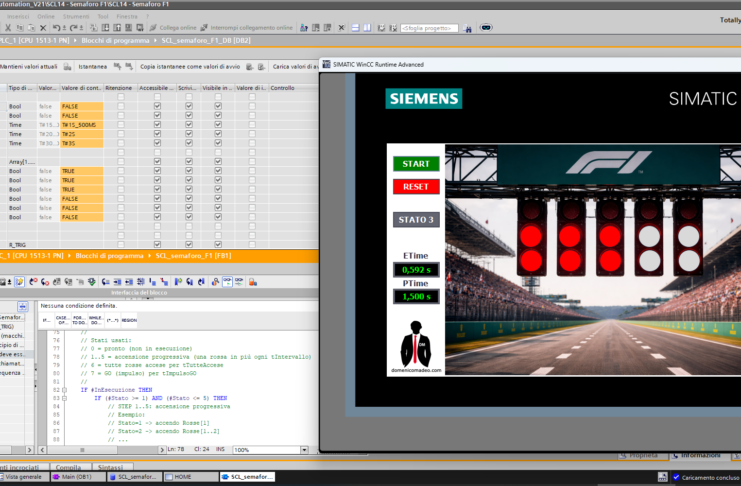This screenshot has width=741, height=486.
Task: Click the code editor horizontal scrollbar thumb
Action: (82, 450)
